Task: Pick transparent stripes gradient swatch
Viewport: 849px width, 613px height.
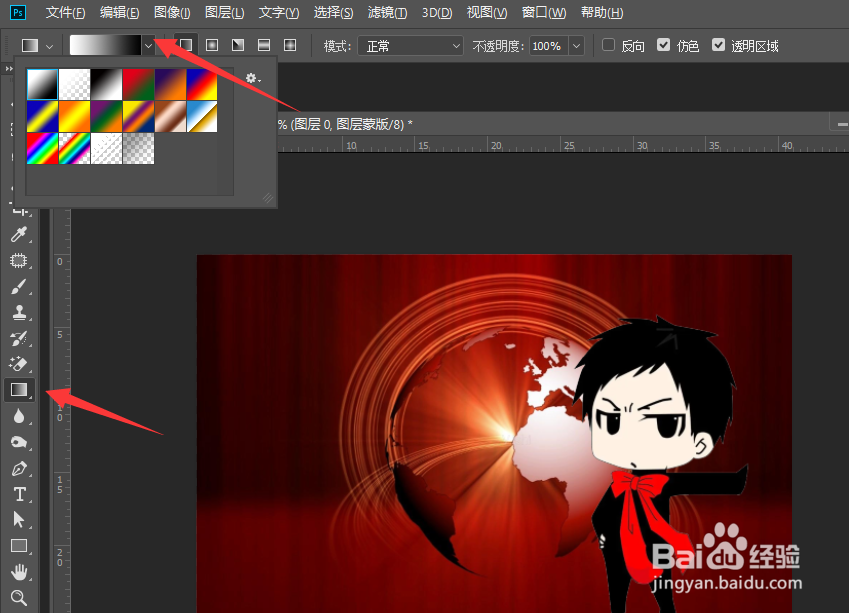Action: (x=106, y=148)
